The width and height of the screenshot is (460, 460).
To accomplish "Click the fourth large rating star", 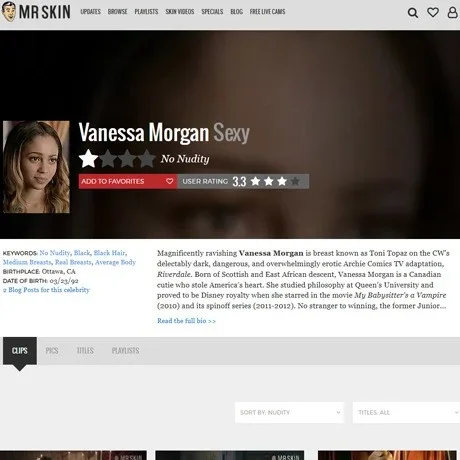I will coord(146,159).
